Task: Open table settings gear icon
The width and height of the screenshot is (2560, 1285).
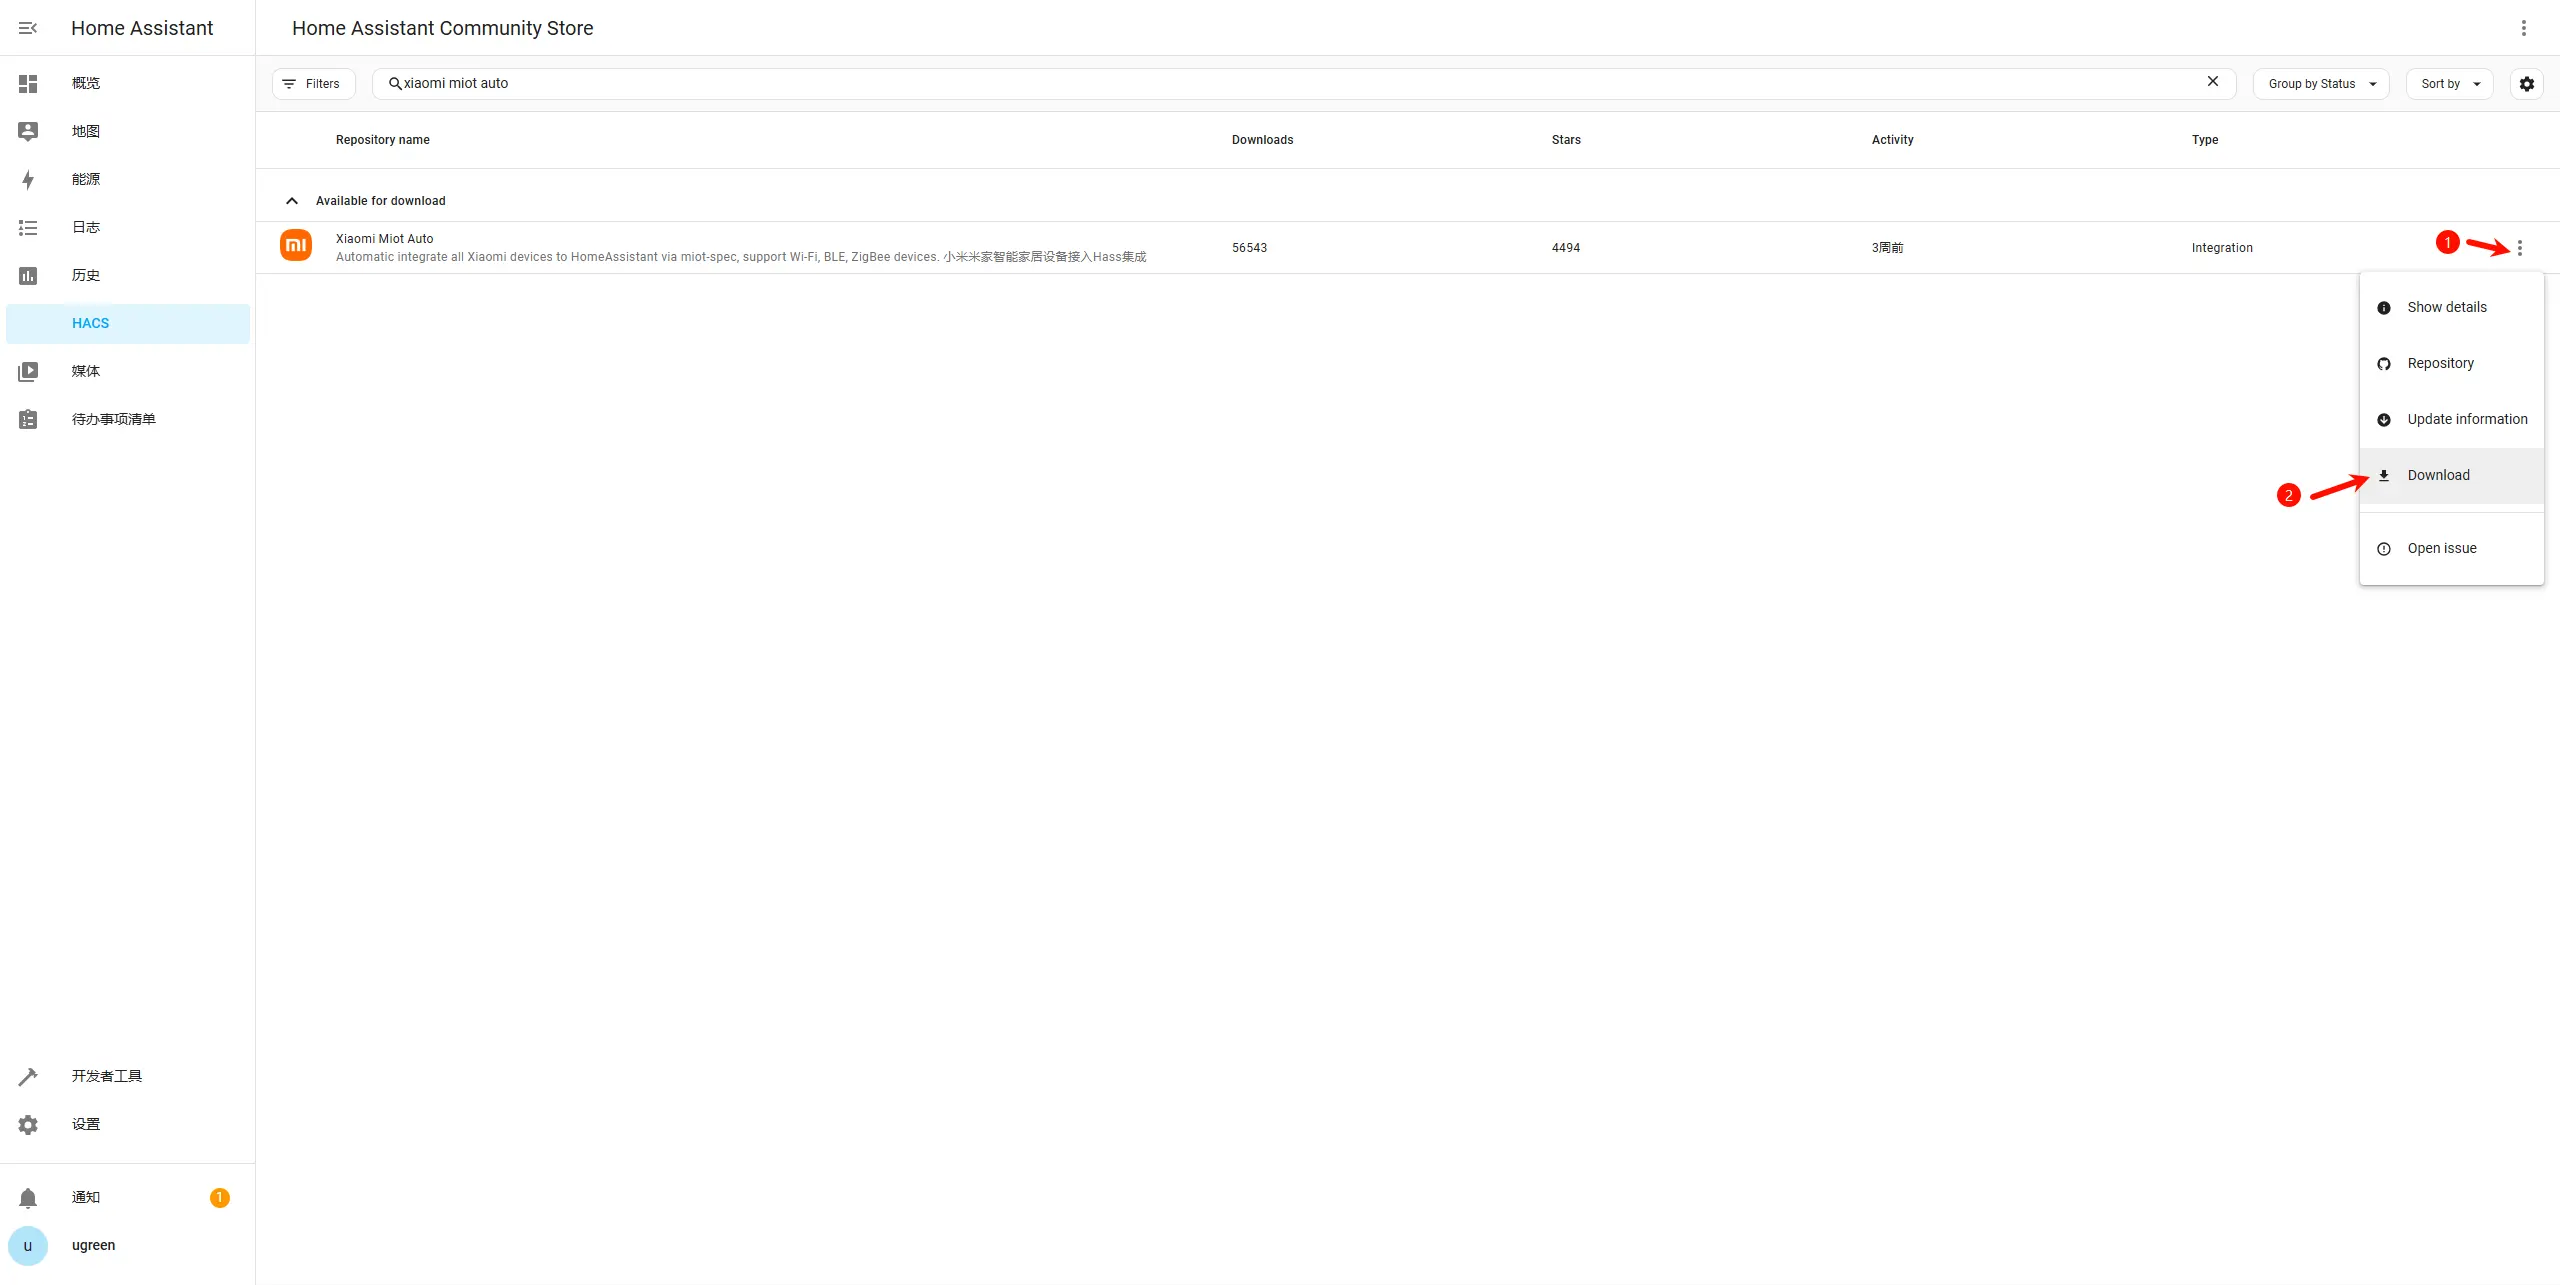Action: [2527, 84]
